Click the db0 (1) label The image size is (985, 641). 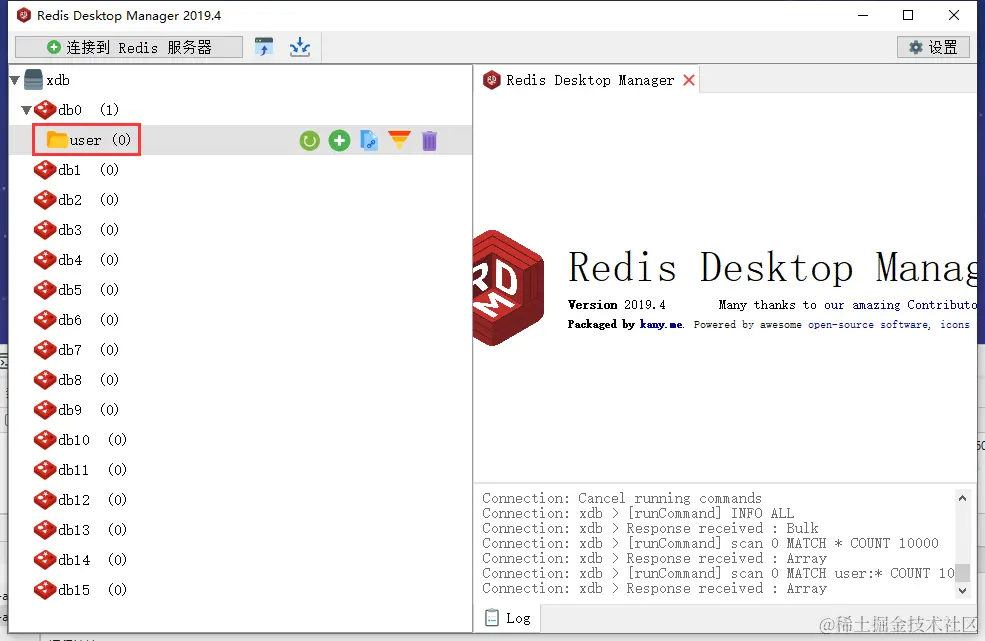[x=88, y=110]
